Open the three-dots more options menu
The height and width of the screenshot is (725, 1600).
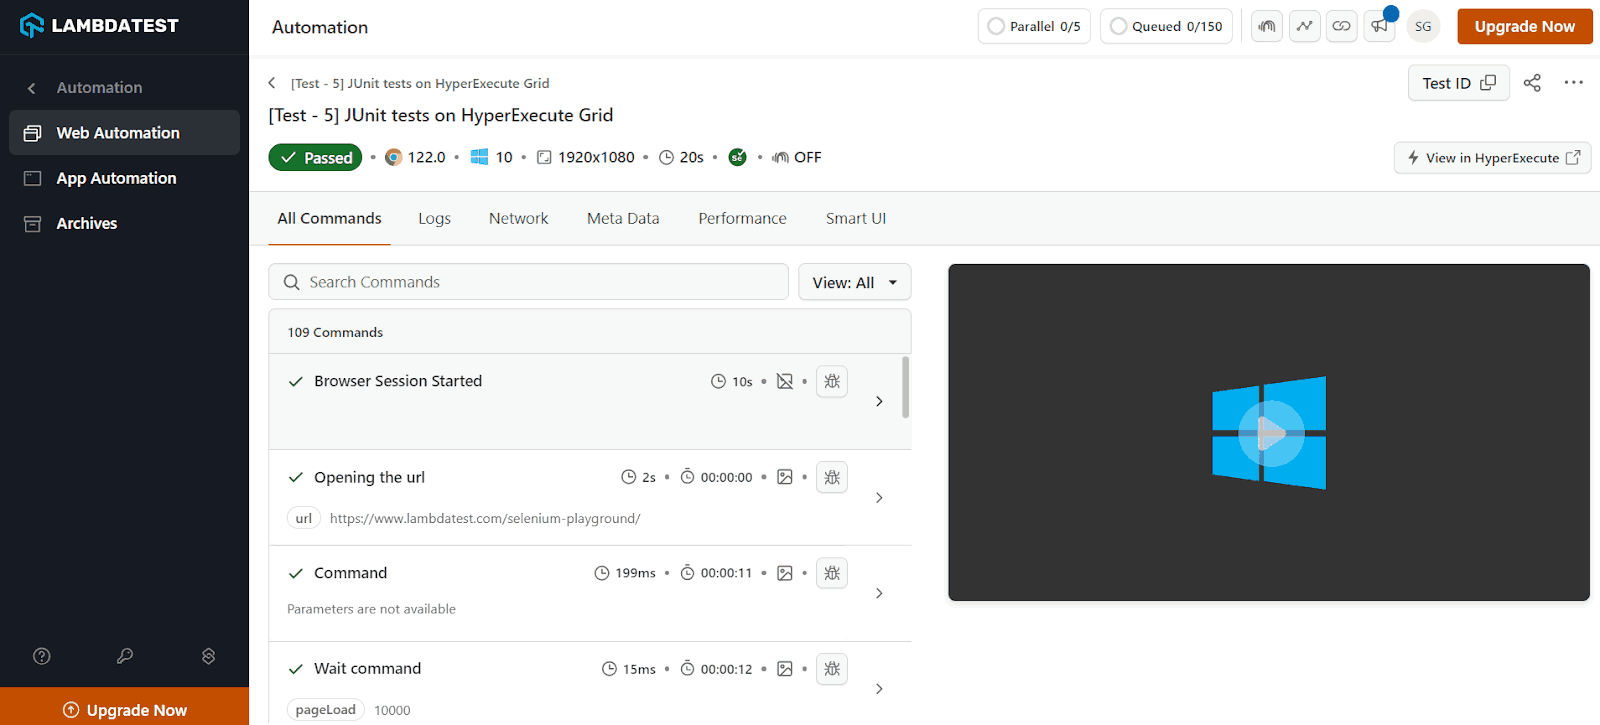(x=1574, y=83)
